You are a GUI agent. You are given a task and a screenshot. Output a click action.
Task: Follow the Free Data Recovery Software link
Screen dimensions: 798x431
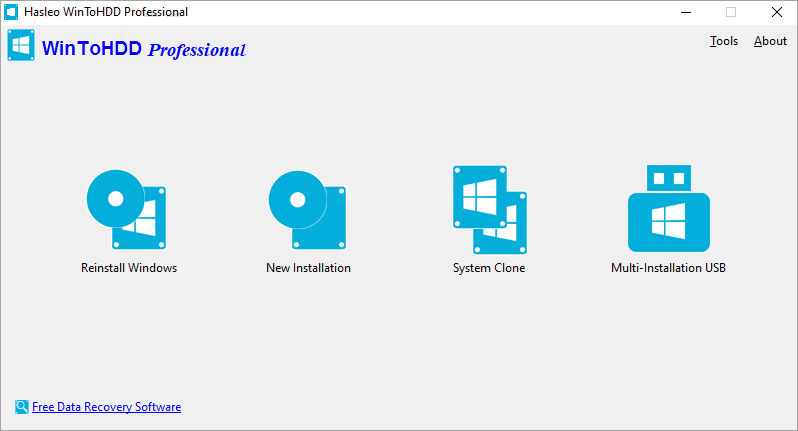point(106,407)
